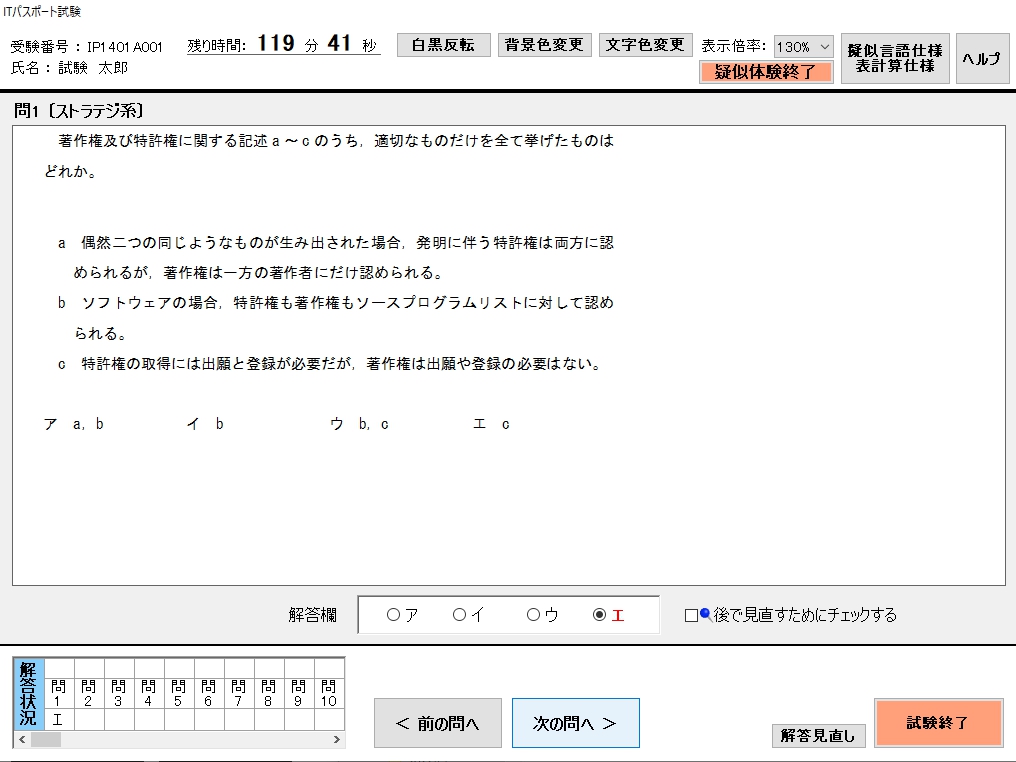Click the 文字色変更 button

point(645,46)
